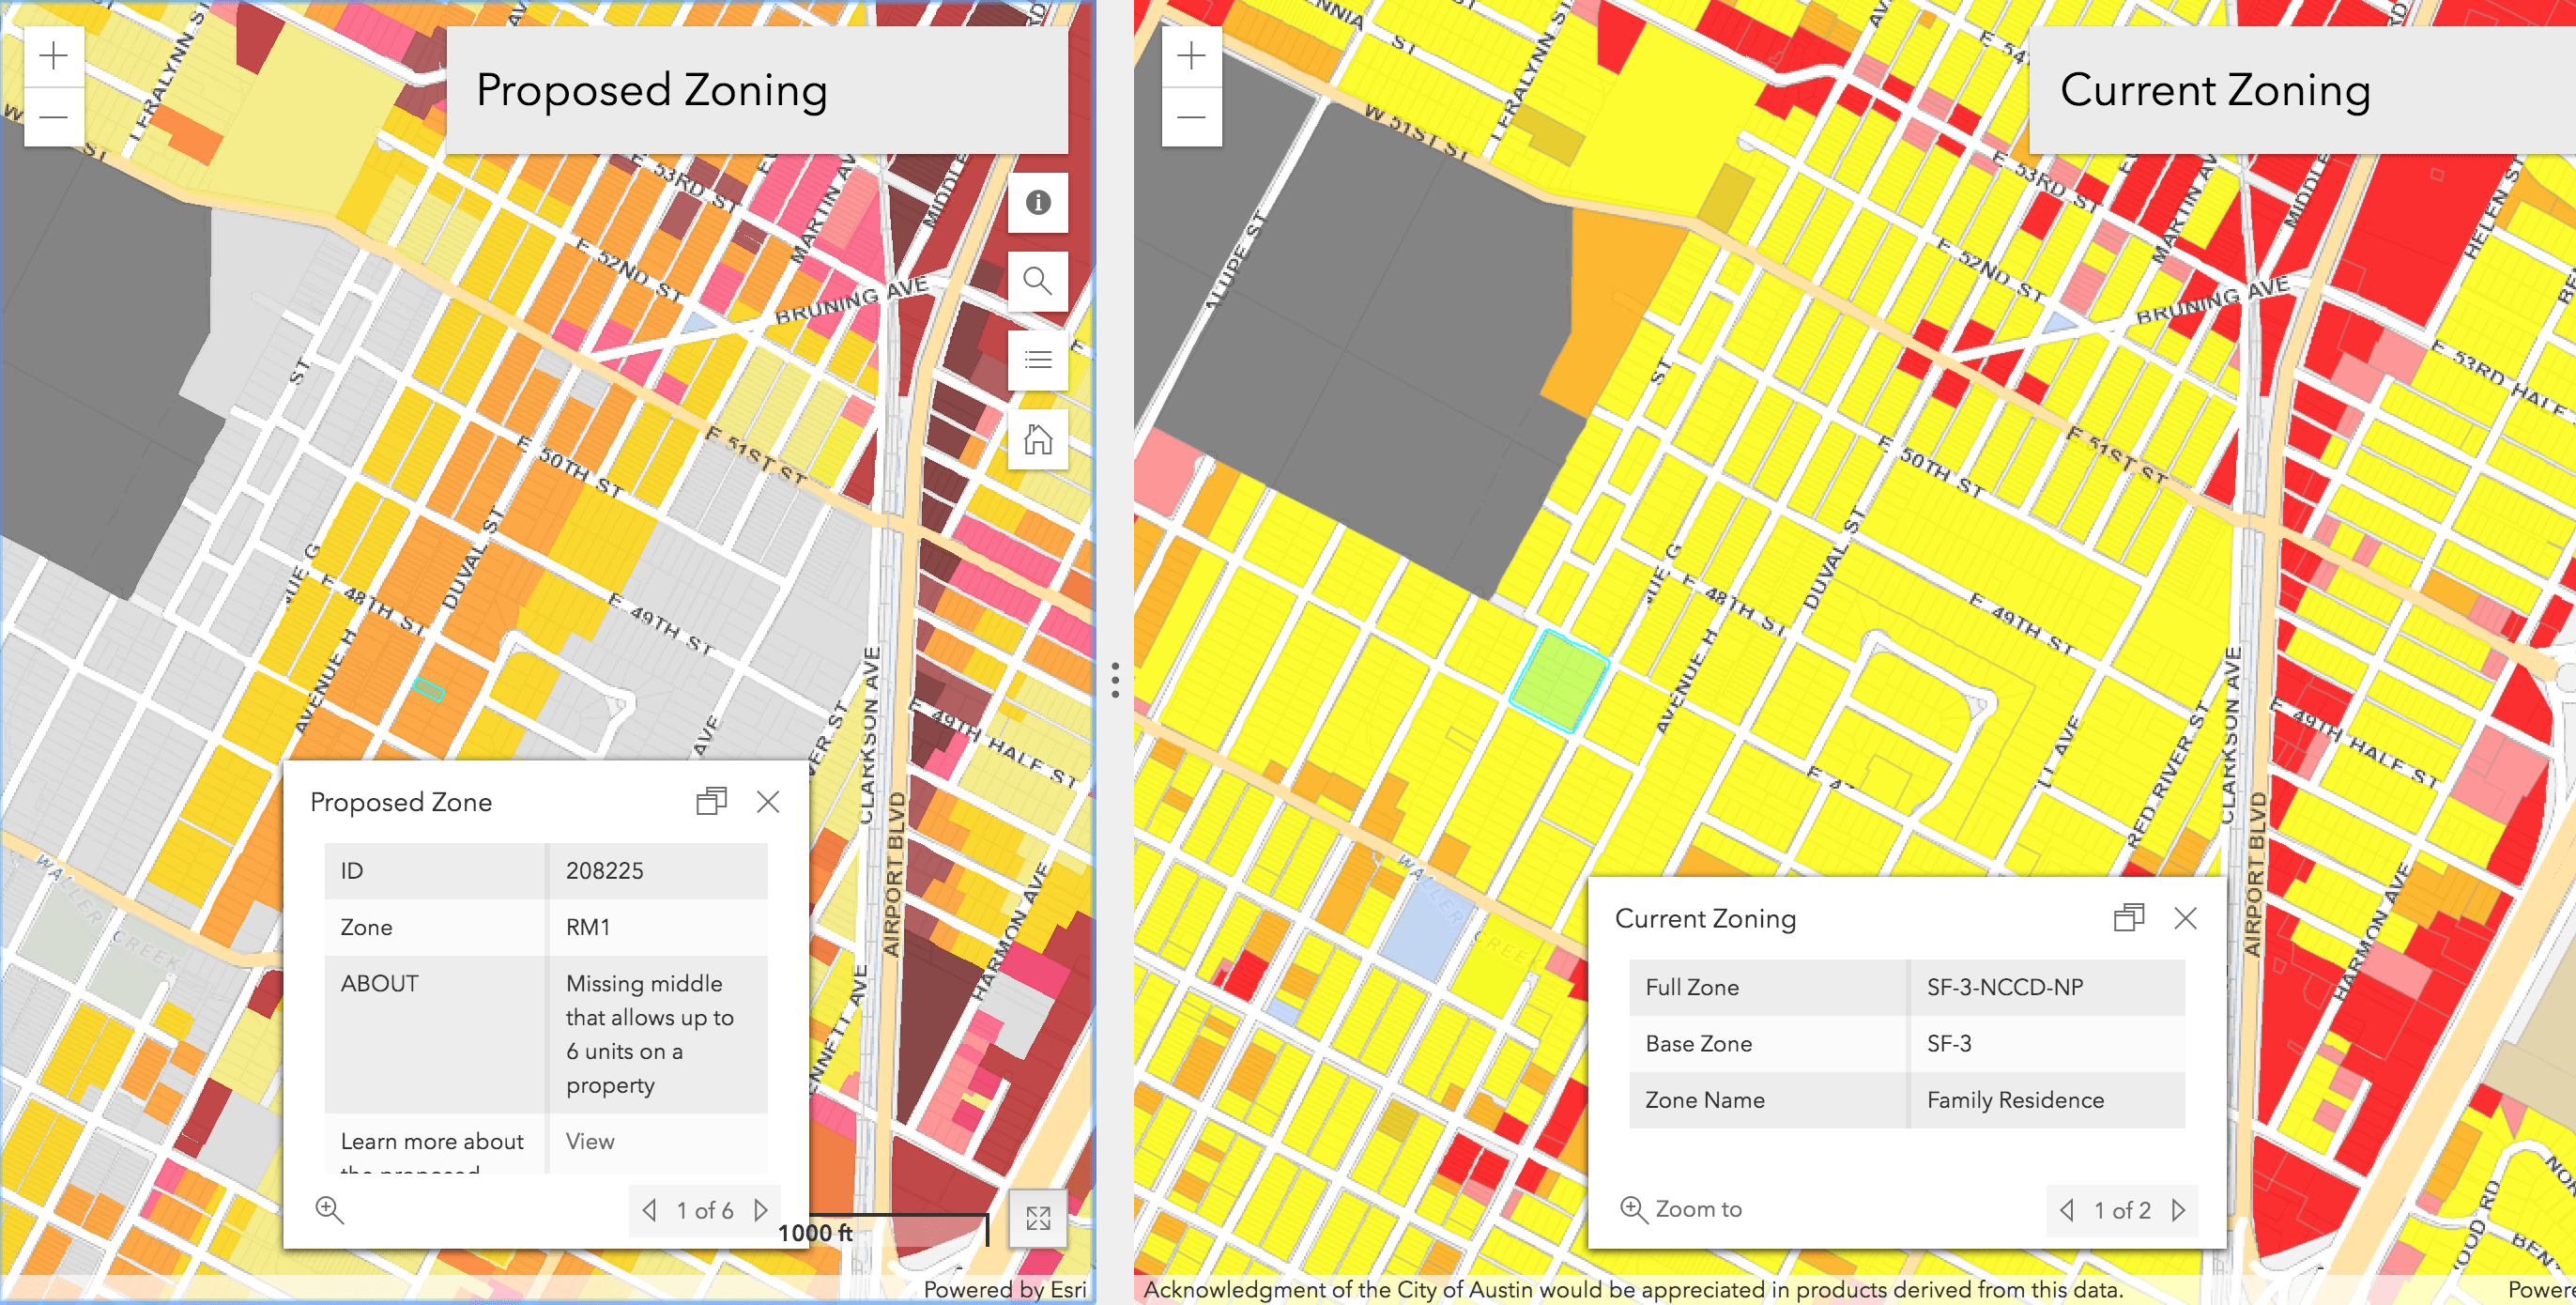This screenshot has height=1305, width=2576.
Task: Click the zoom in button on Current Zoning map
Action: (x=1191, y=56)
